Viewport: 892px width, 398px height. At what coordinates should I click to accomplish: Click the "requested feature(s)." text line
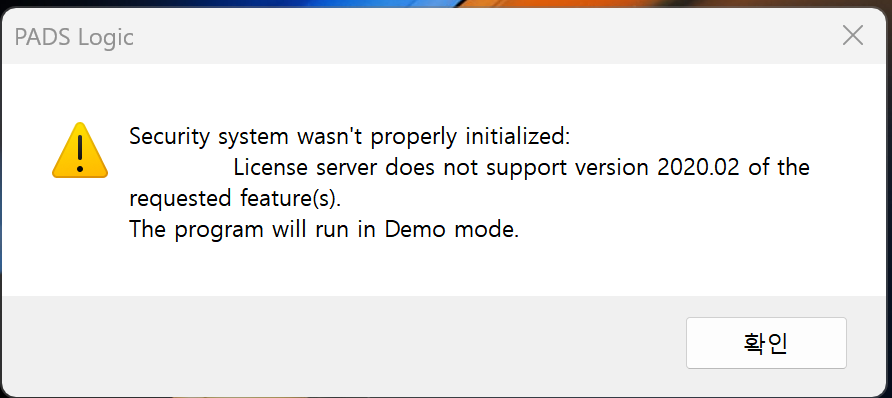tap(234, 199)
